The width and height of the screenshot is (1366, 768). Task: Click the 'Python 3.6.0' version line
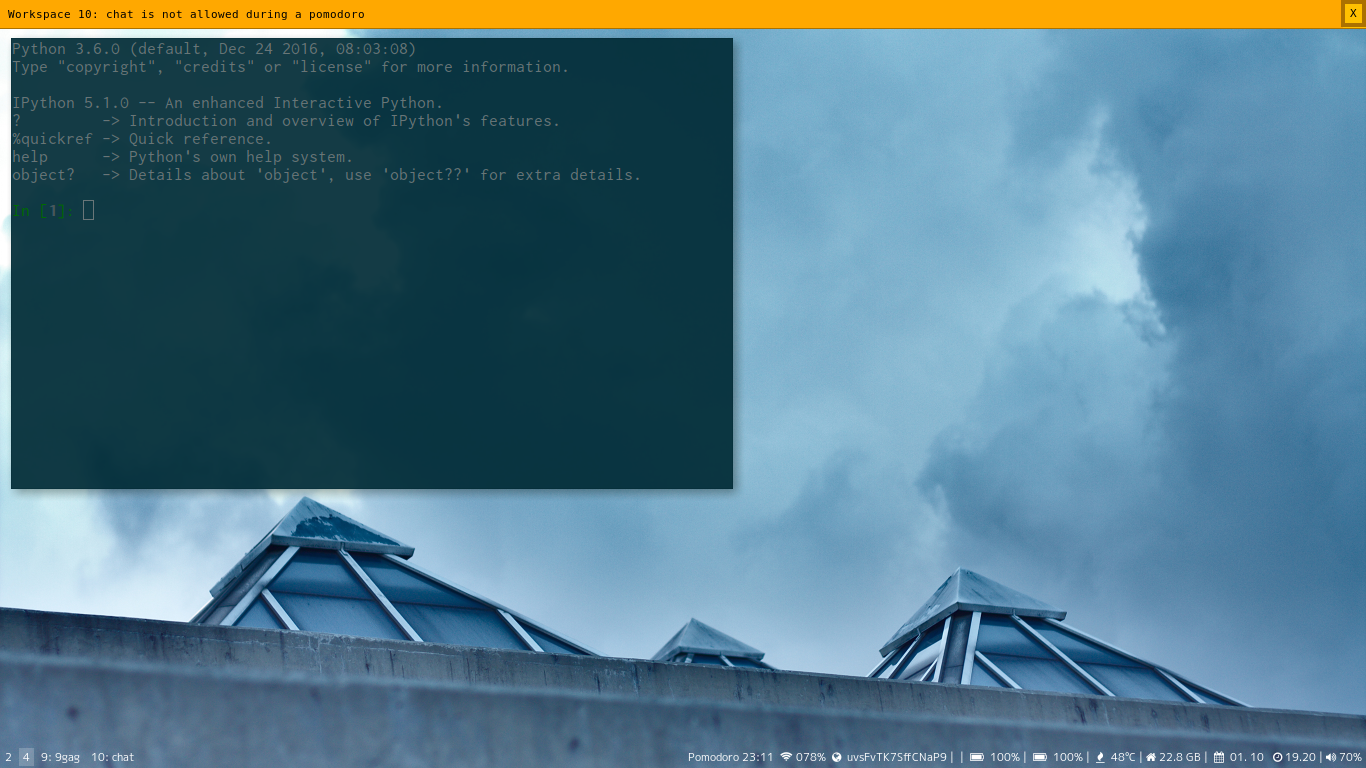214,49
